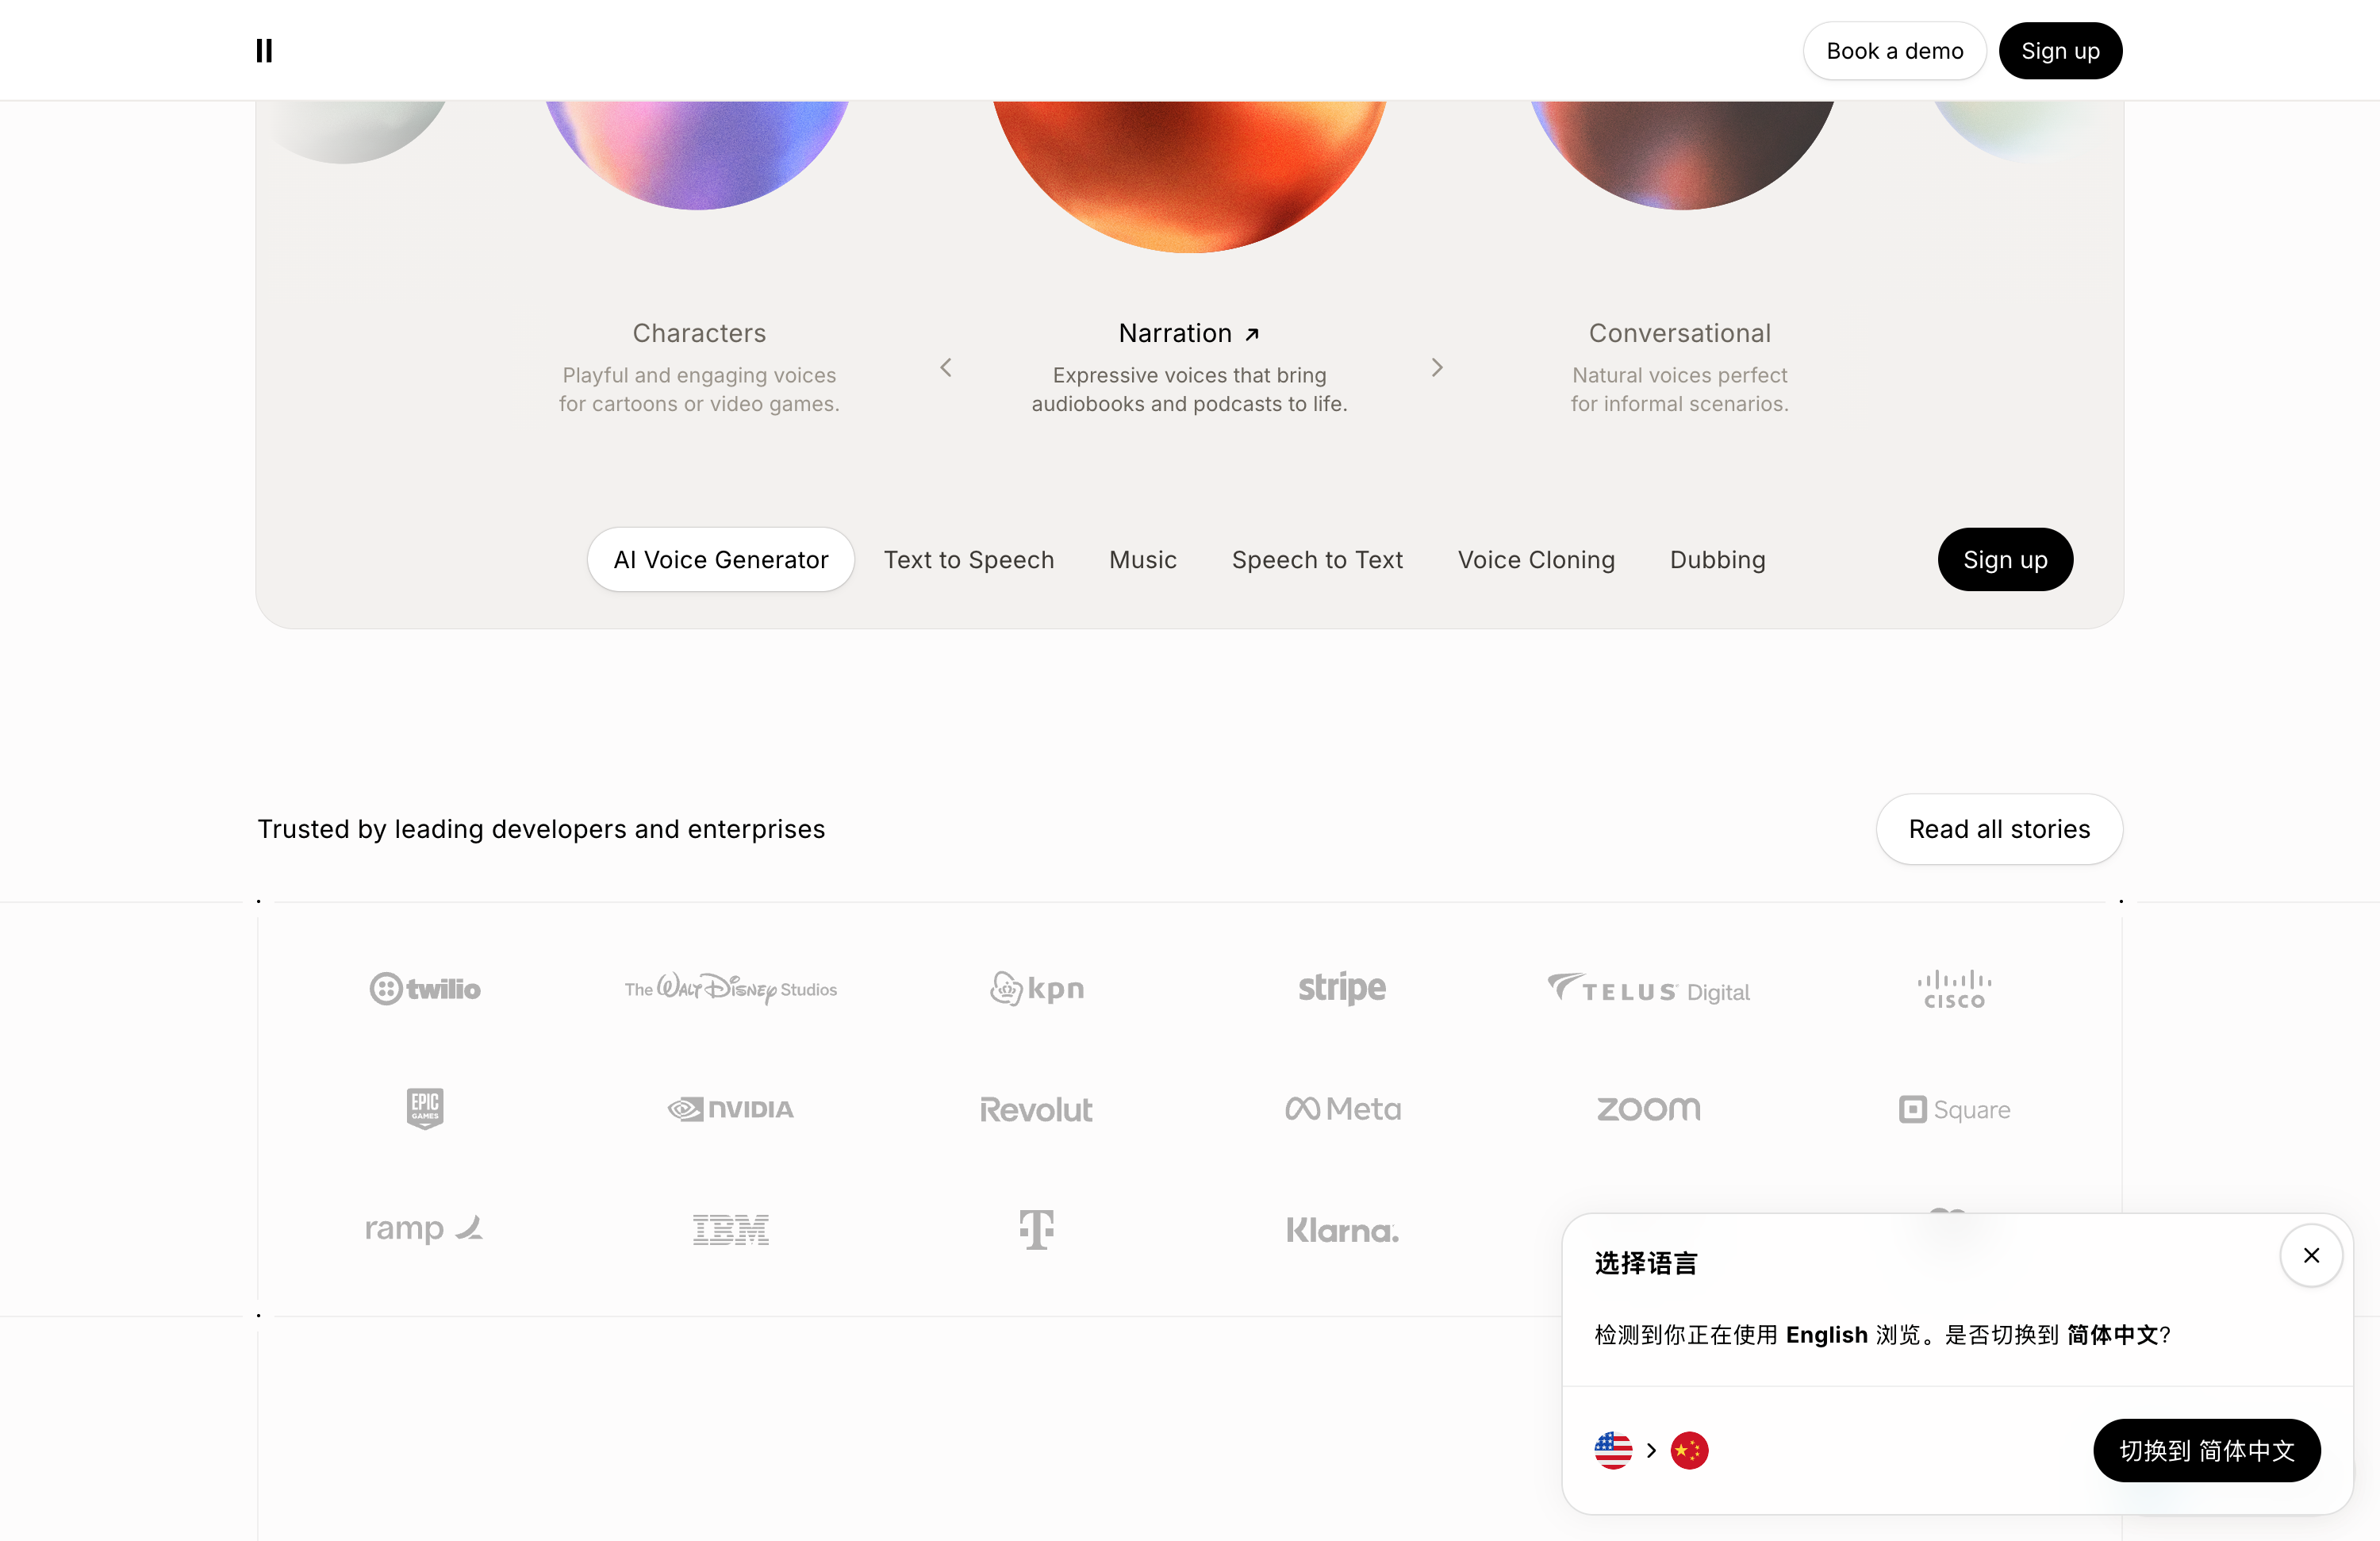Click the IBM logo
Screen dimensions: 2380x1541
click(731, 1229)
